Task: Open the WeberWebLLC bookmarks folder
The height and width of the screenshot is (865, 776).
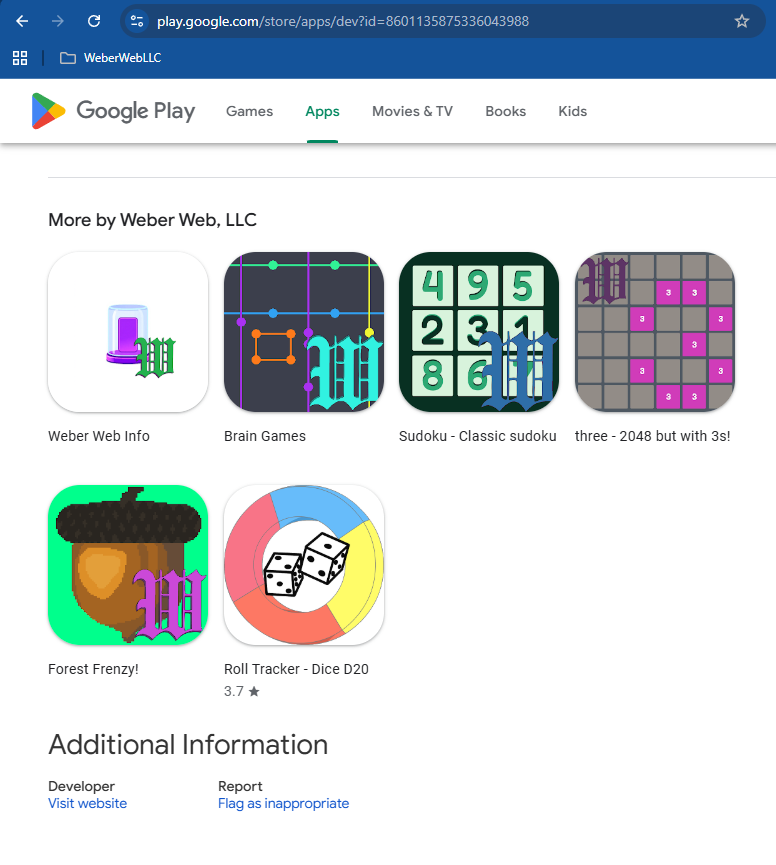Action: (x=110, y=58)
